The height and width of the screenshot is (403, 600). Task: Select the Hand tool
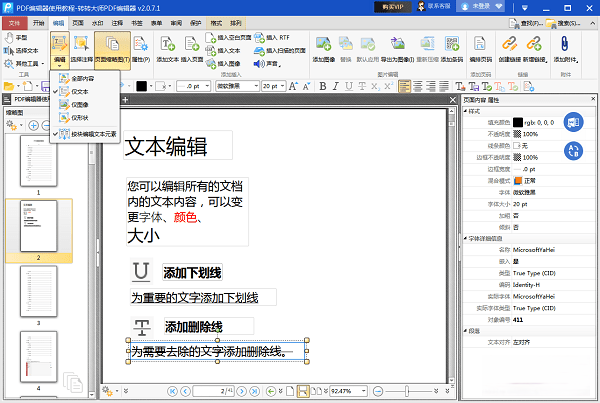(18, 36)
